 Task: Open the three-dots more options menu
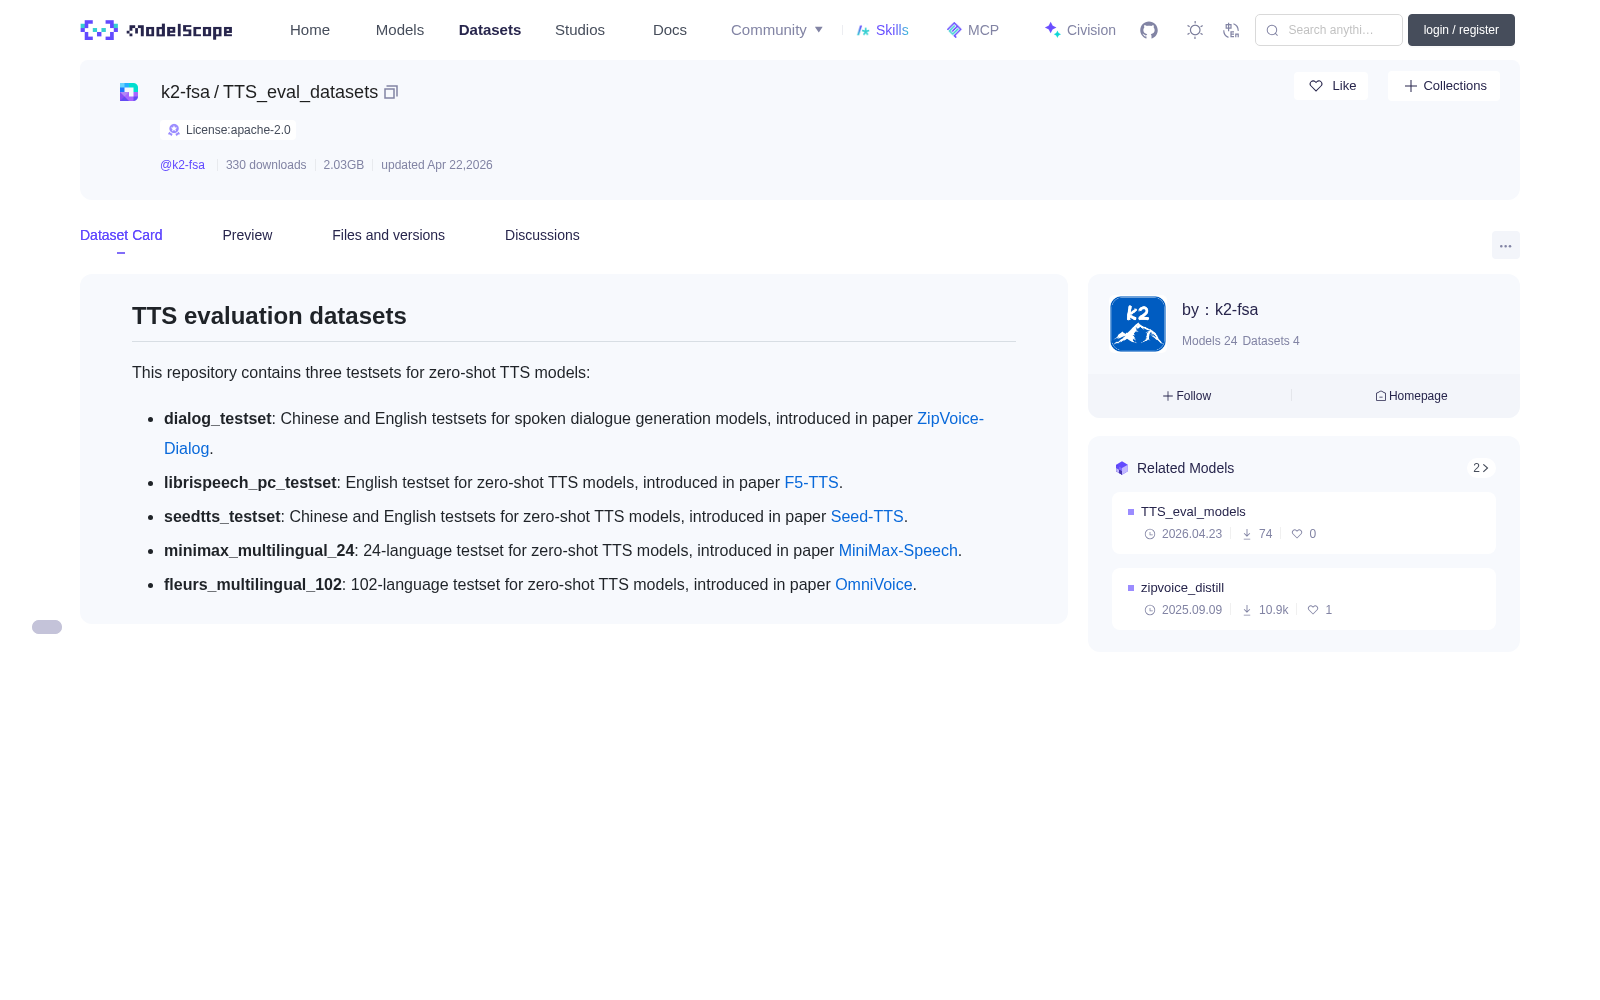point(1505,245)
